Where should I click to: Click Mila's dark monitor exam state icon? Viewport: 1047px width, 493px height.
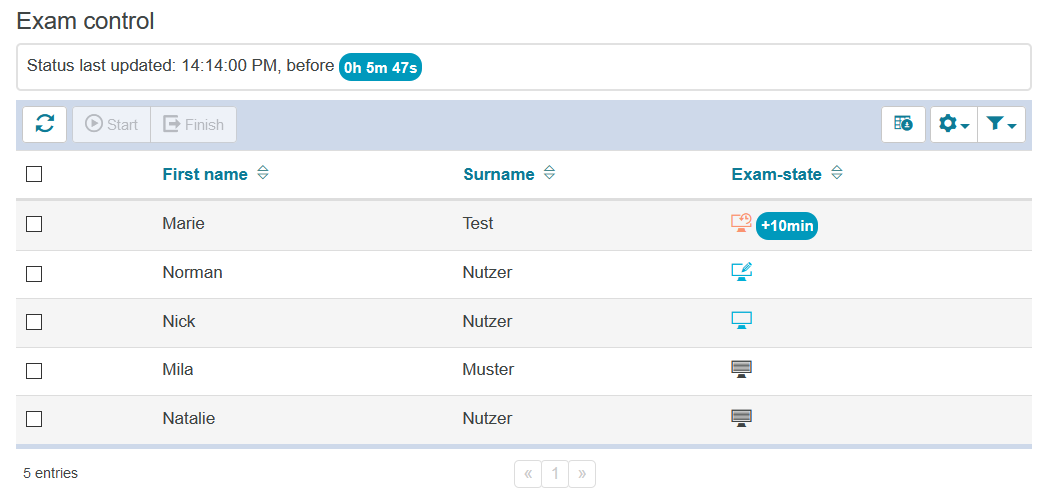pos(742,369)
